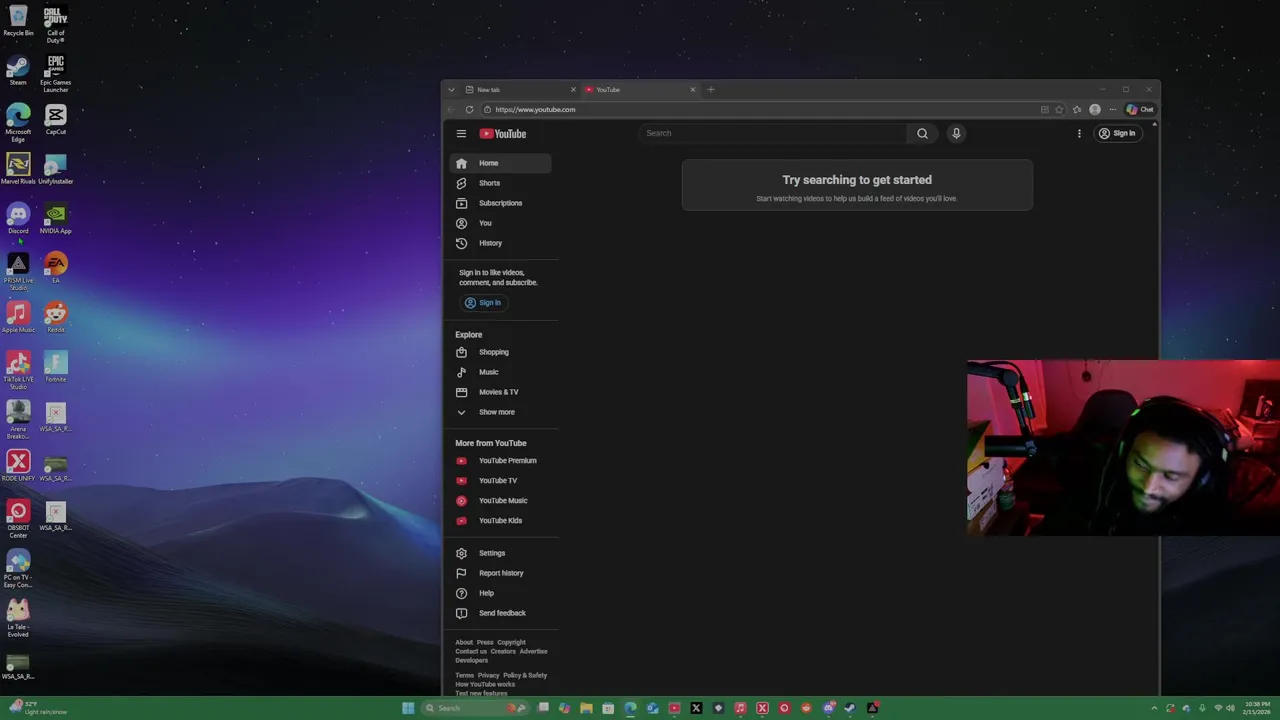1280x720 pixels.
Task: Open Fortnite desktop shortcut
Action: 55,367
